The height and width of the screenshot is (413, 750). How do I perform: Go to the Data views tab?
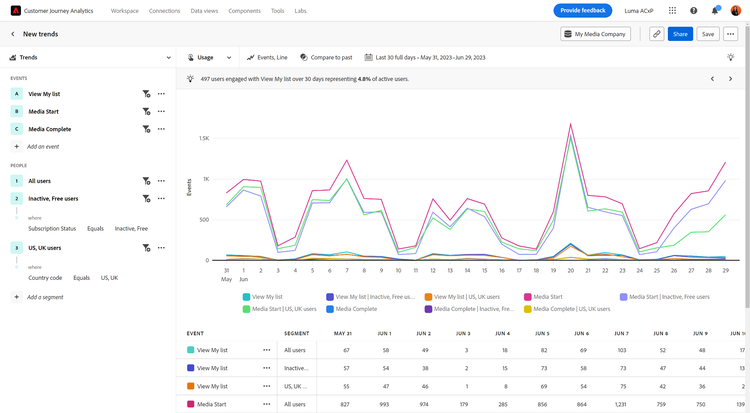click(x=206, y=11)
